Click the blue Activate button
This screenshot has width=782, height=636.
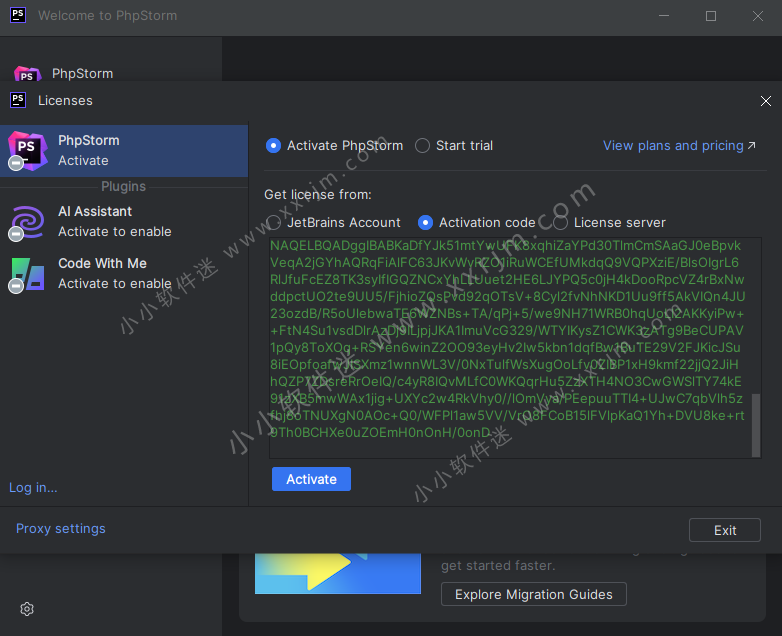[311, 479]
